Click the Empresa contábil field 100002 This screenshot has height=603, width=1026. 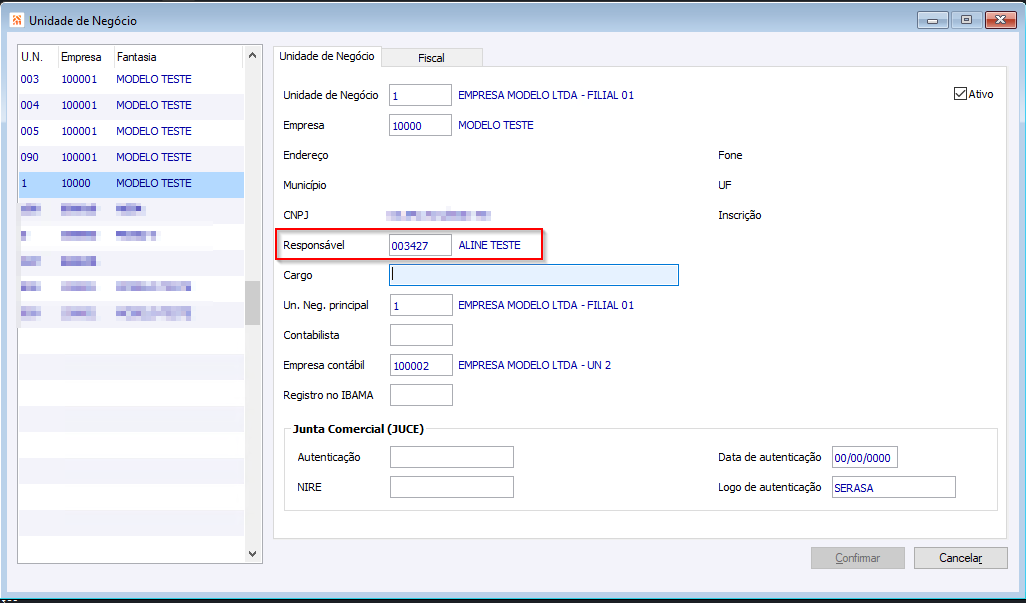point(421,365)
